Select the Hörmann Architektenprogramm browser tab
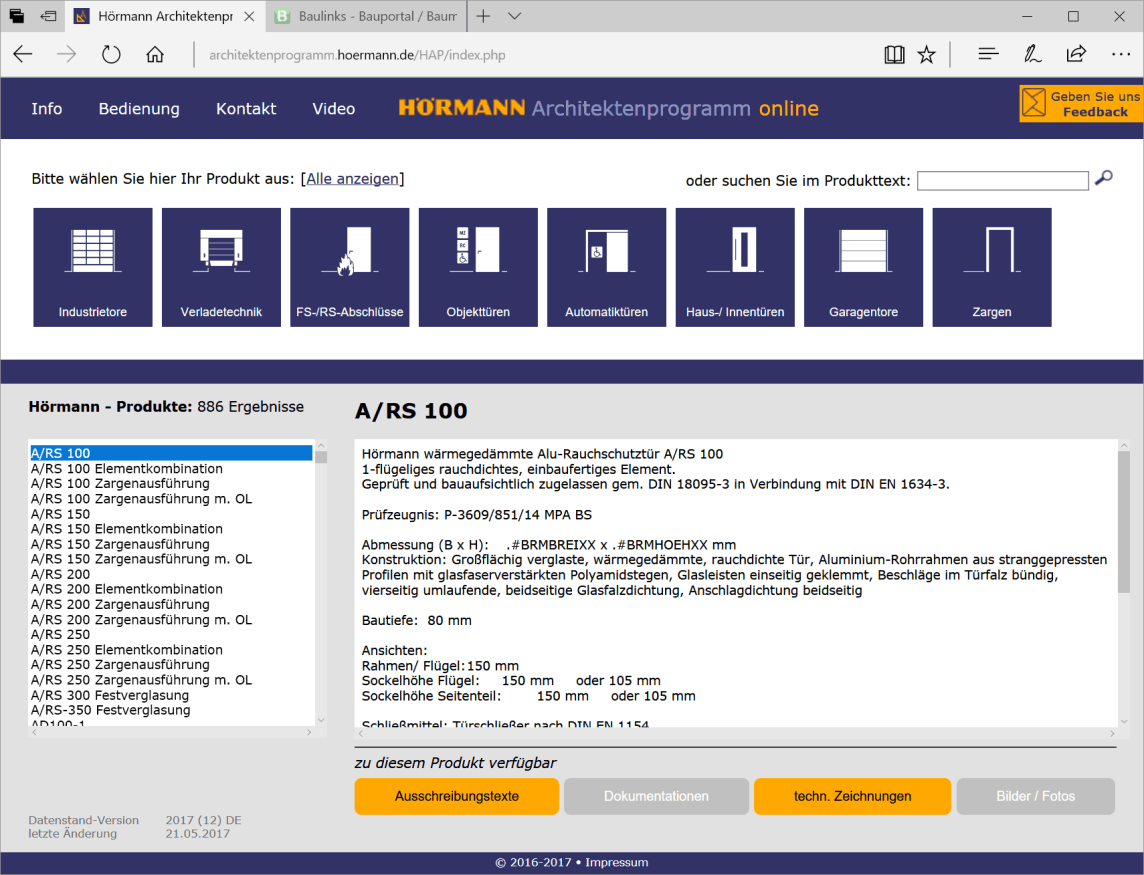 (165, 16)
